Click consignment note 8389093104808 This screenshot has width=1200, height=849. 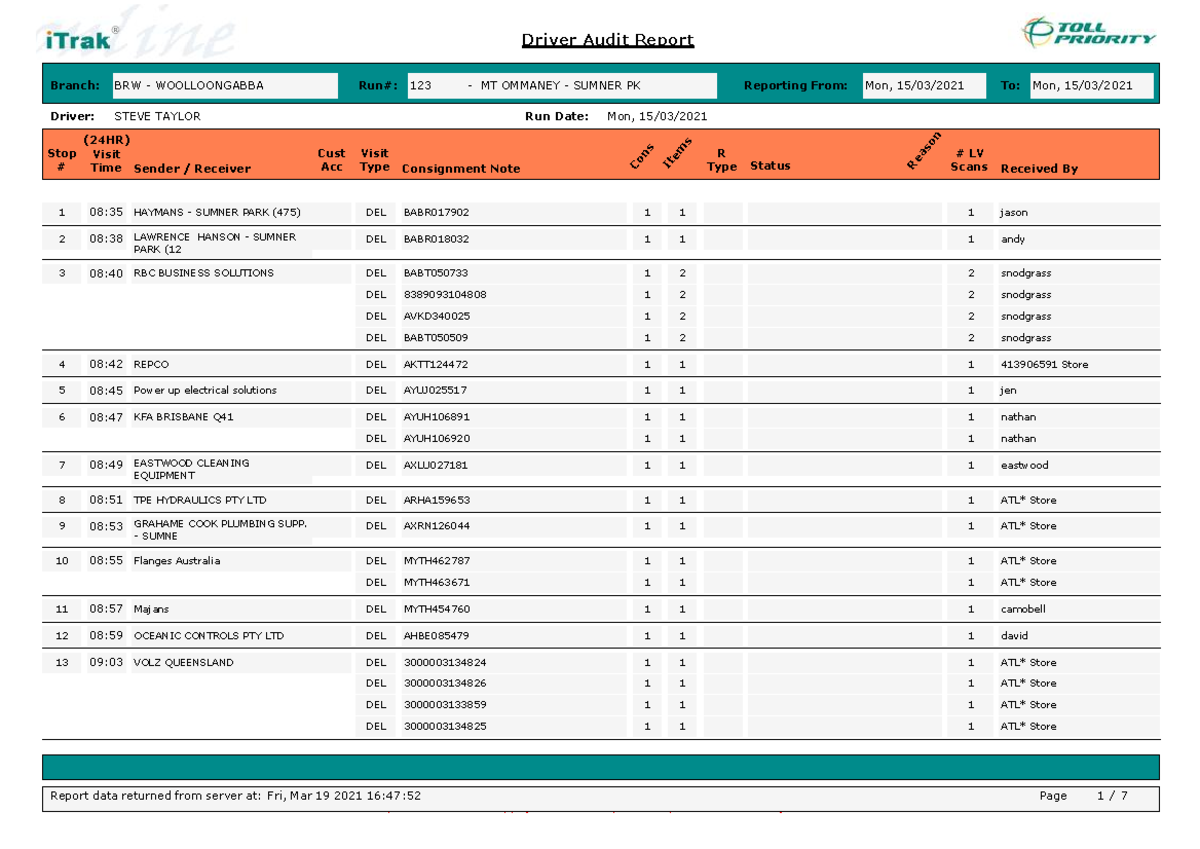(x=445, y=295)
